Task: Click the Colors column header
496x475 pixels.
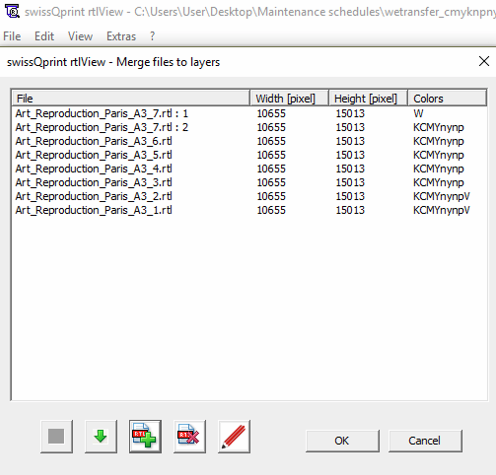Action: [x=447, y=98]
